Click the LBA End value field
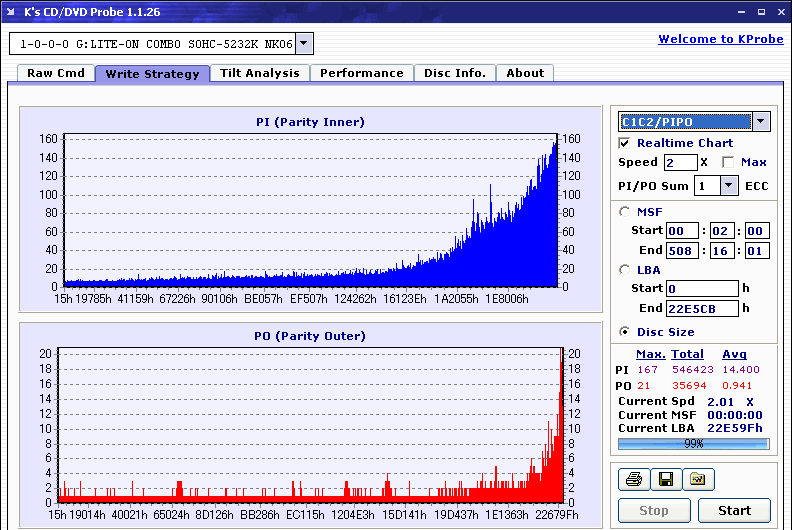792x530 pixels. (702, 308)
